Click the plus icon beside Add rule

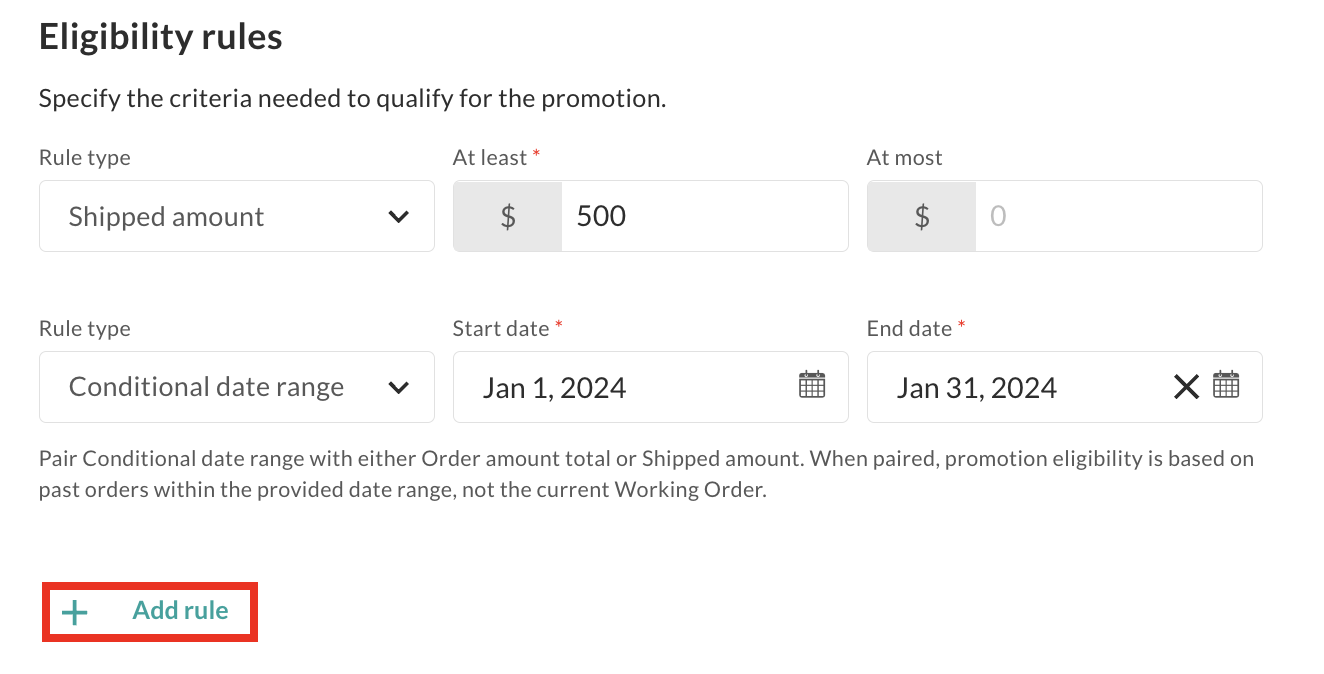(x=75, y=612)
